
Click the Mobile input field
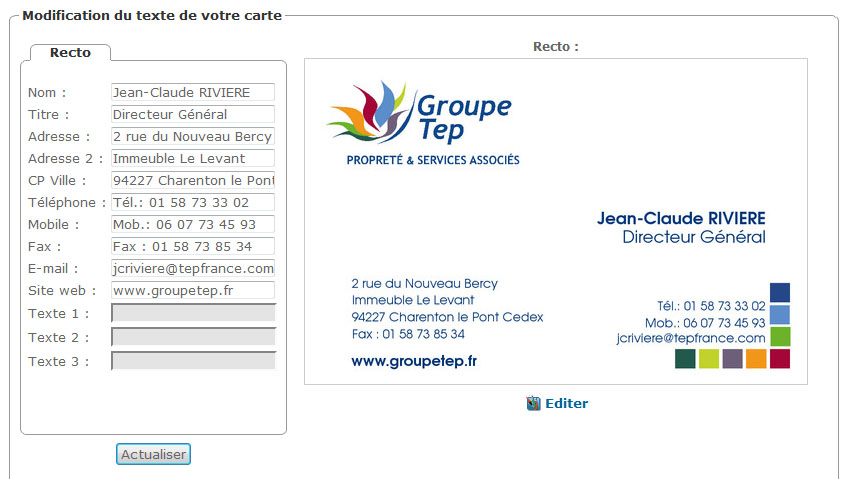[x=193, y=224]
